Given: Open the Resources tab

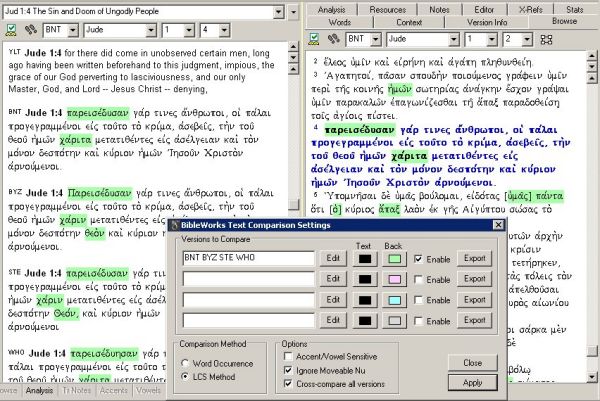Looking at the screenshot, I should [x=388, y=10].
